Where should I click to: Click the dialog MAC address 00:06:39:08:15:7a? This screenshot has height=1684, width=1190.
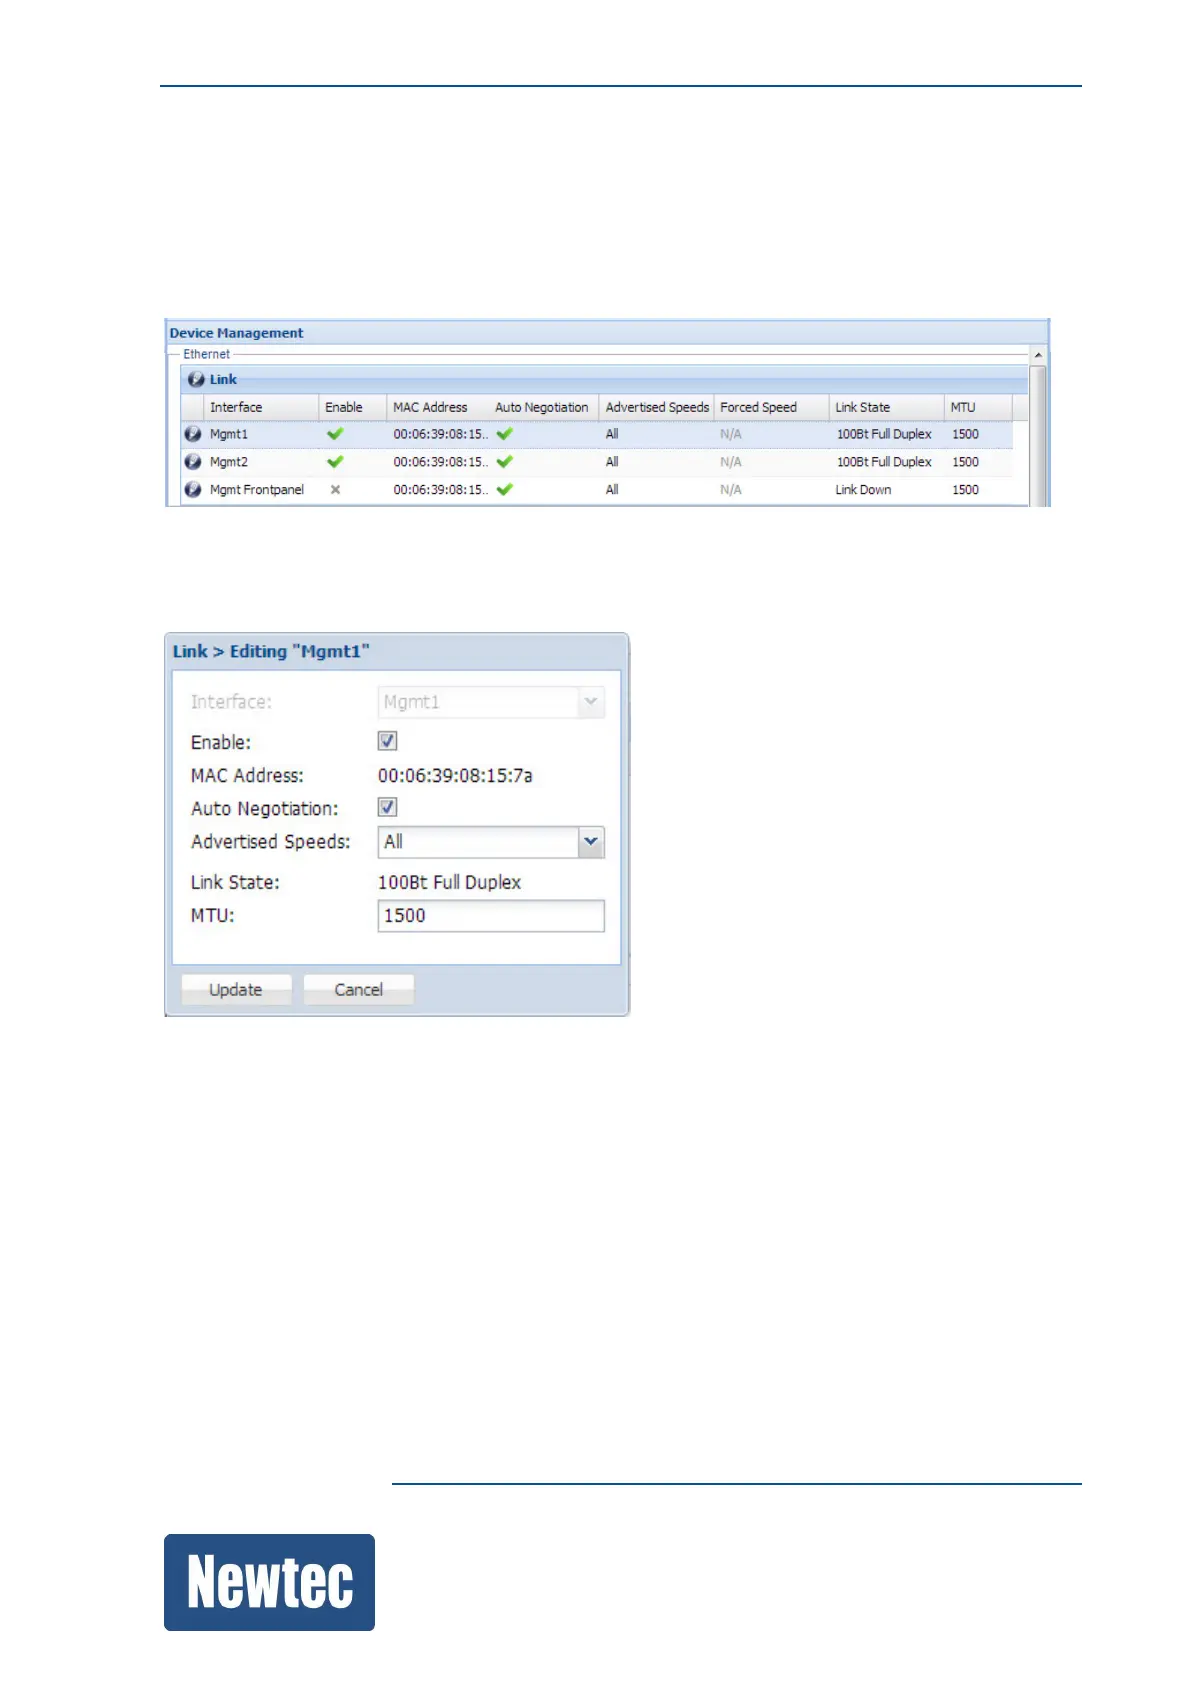(455, 776)
